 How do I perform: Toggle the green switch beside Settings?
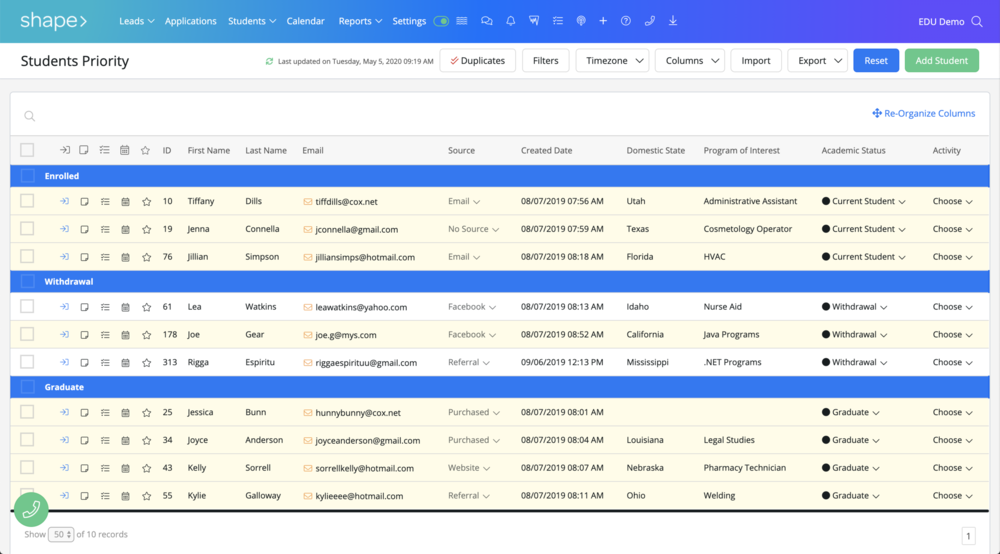point(441,21)
